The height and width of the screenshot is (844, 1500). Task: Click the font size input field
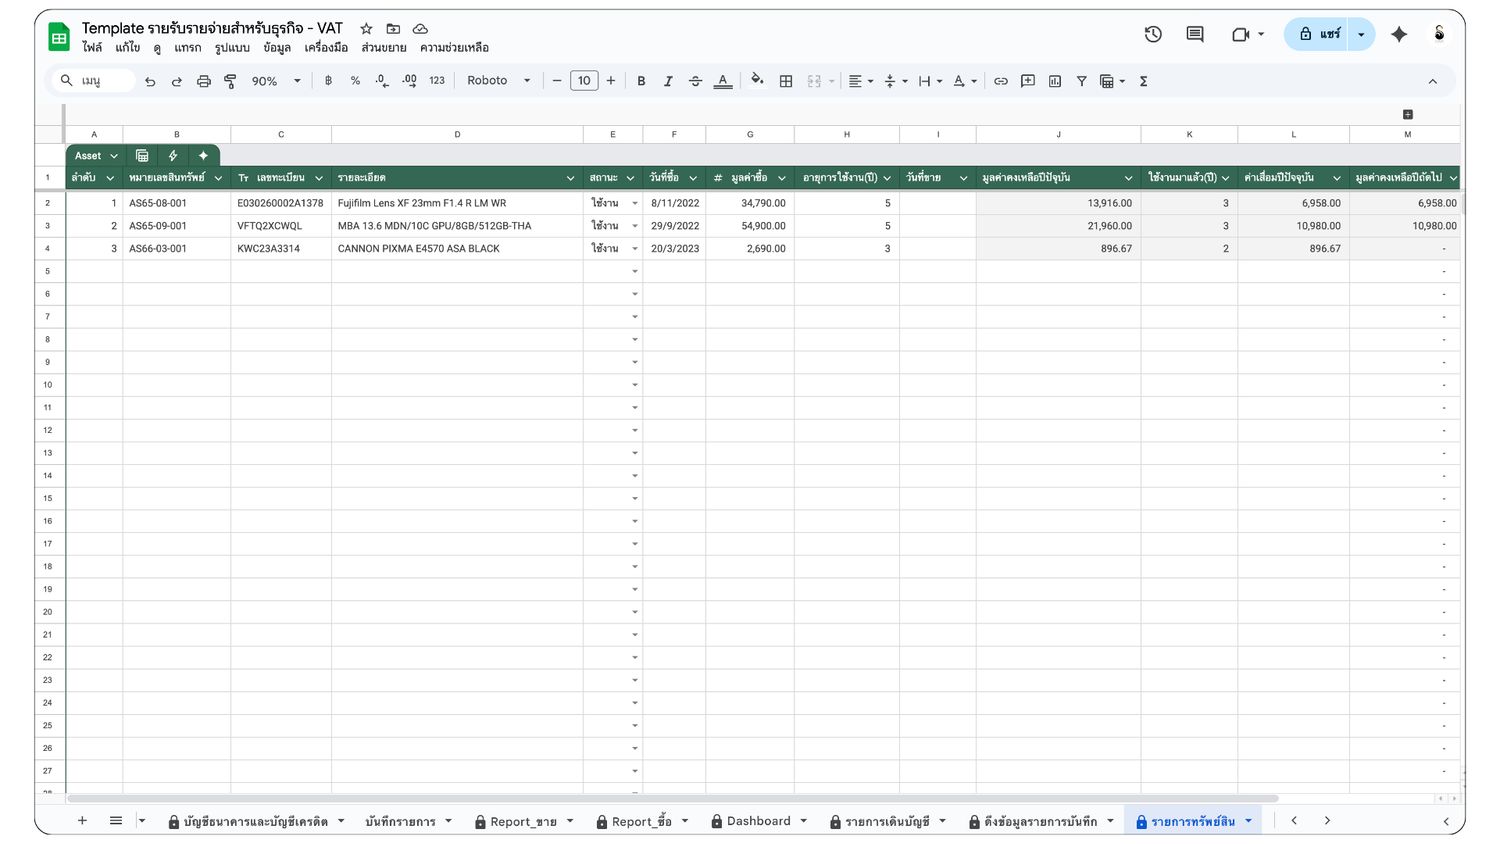[x=584, y=81]
